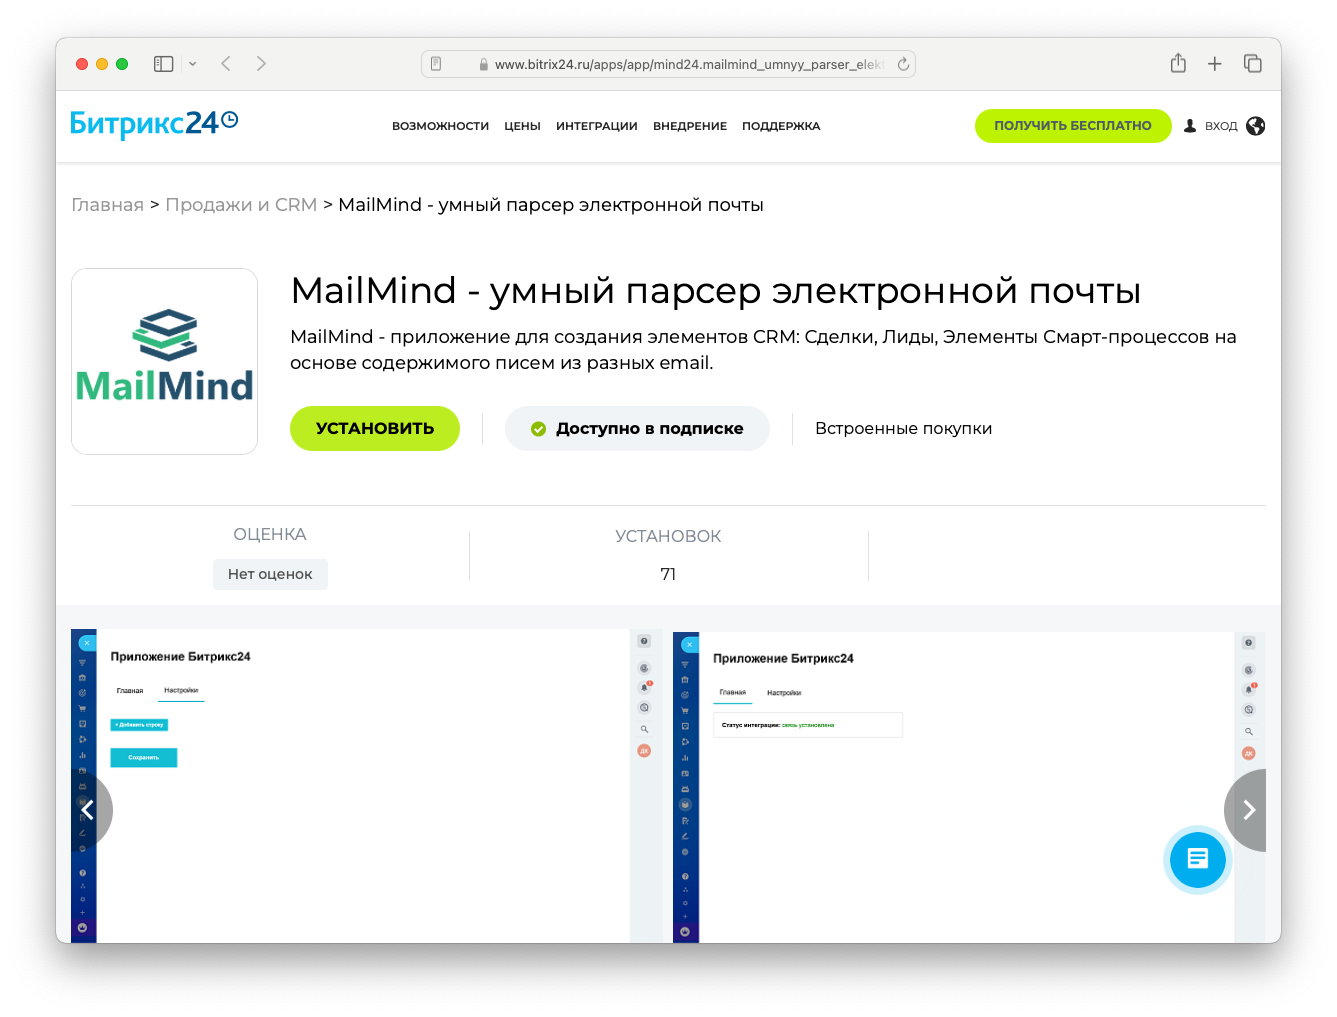The height and width of the screenshot is (1017, 1337).
Task: Show tab overview in Safari toolbar
Action: click(x=1252, y=63)
